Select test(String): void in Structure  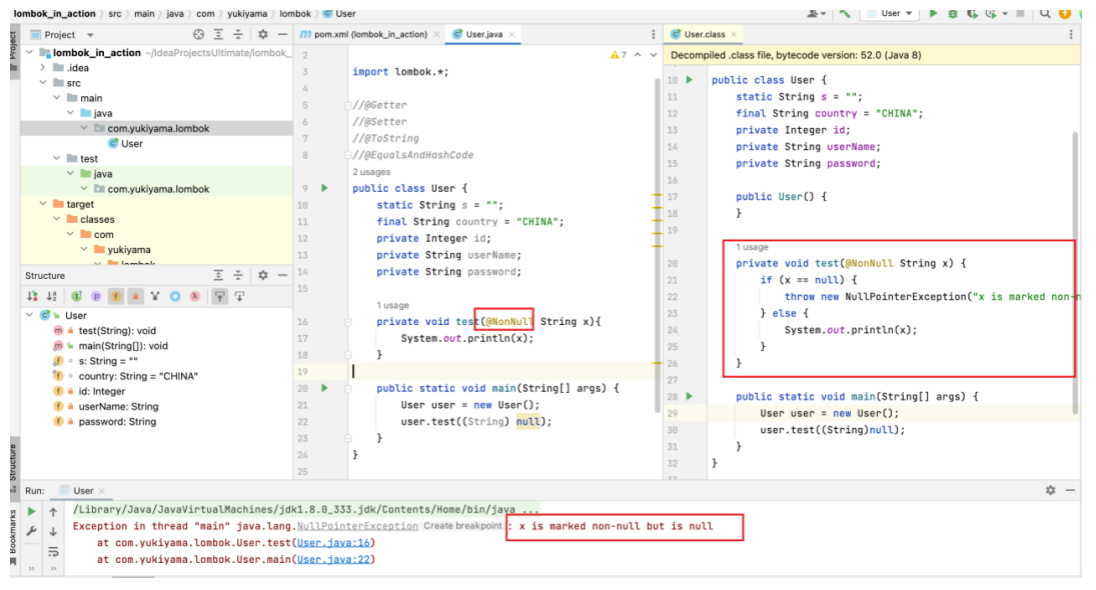117,331
